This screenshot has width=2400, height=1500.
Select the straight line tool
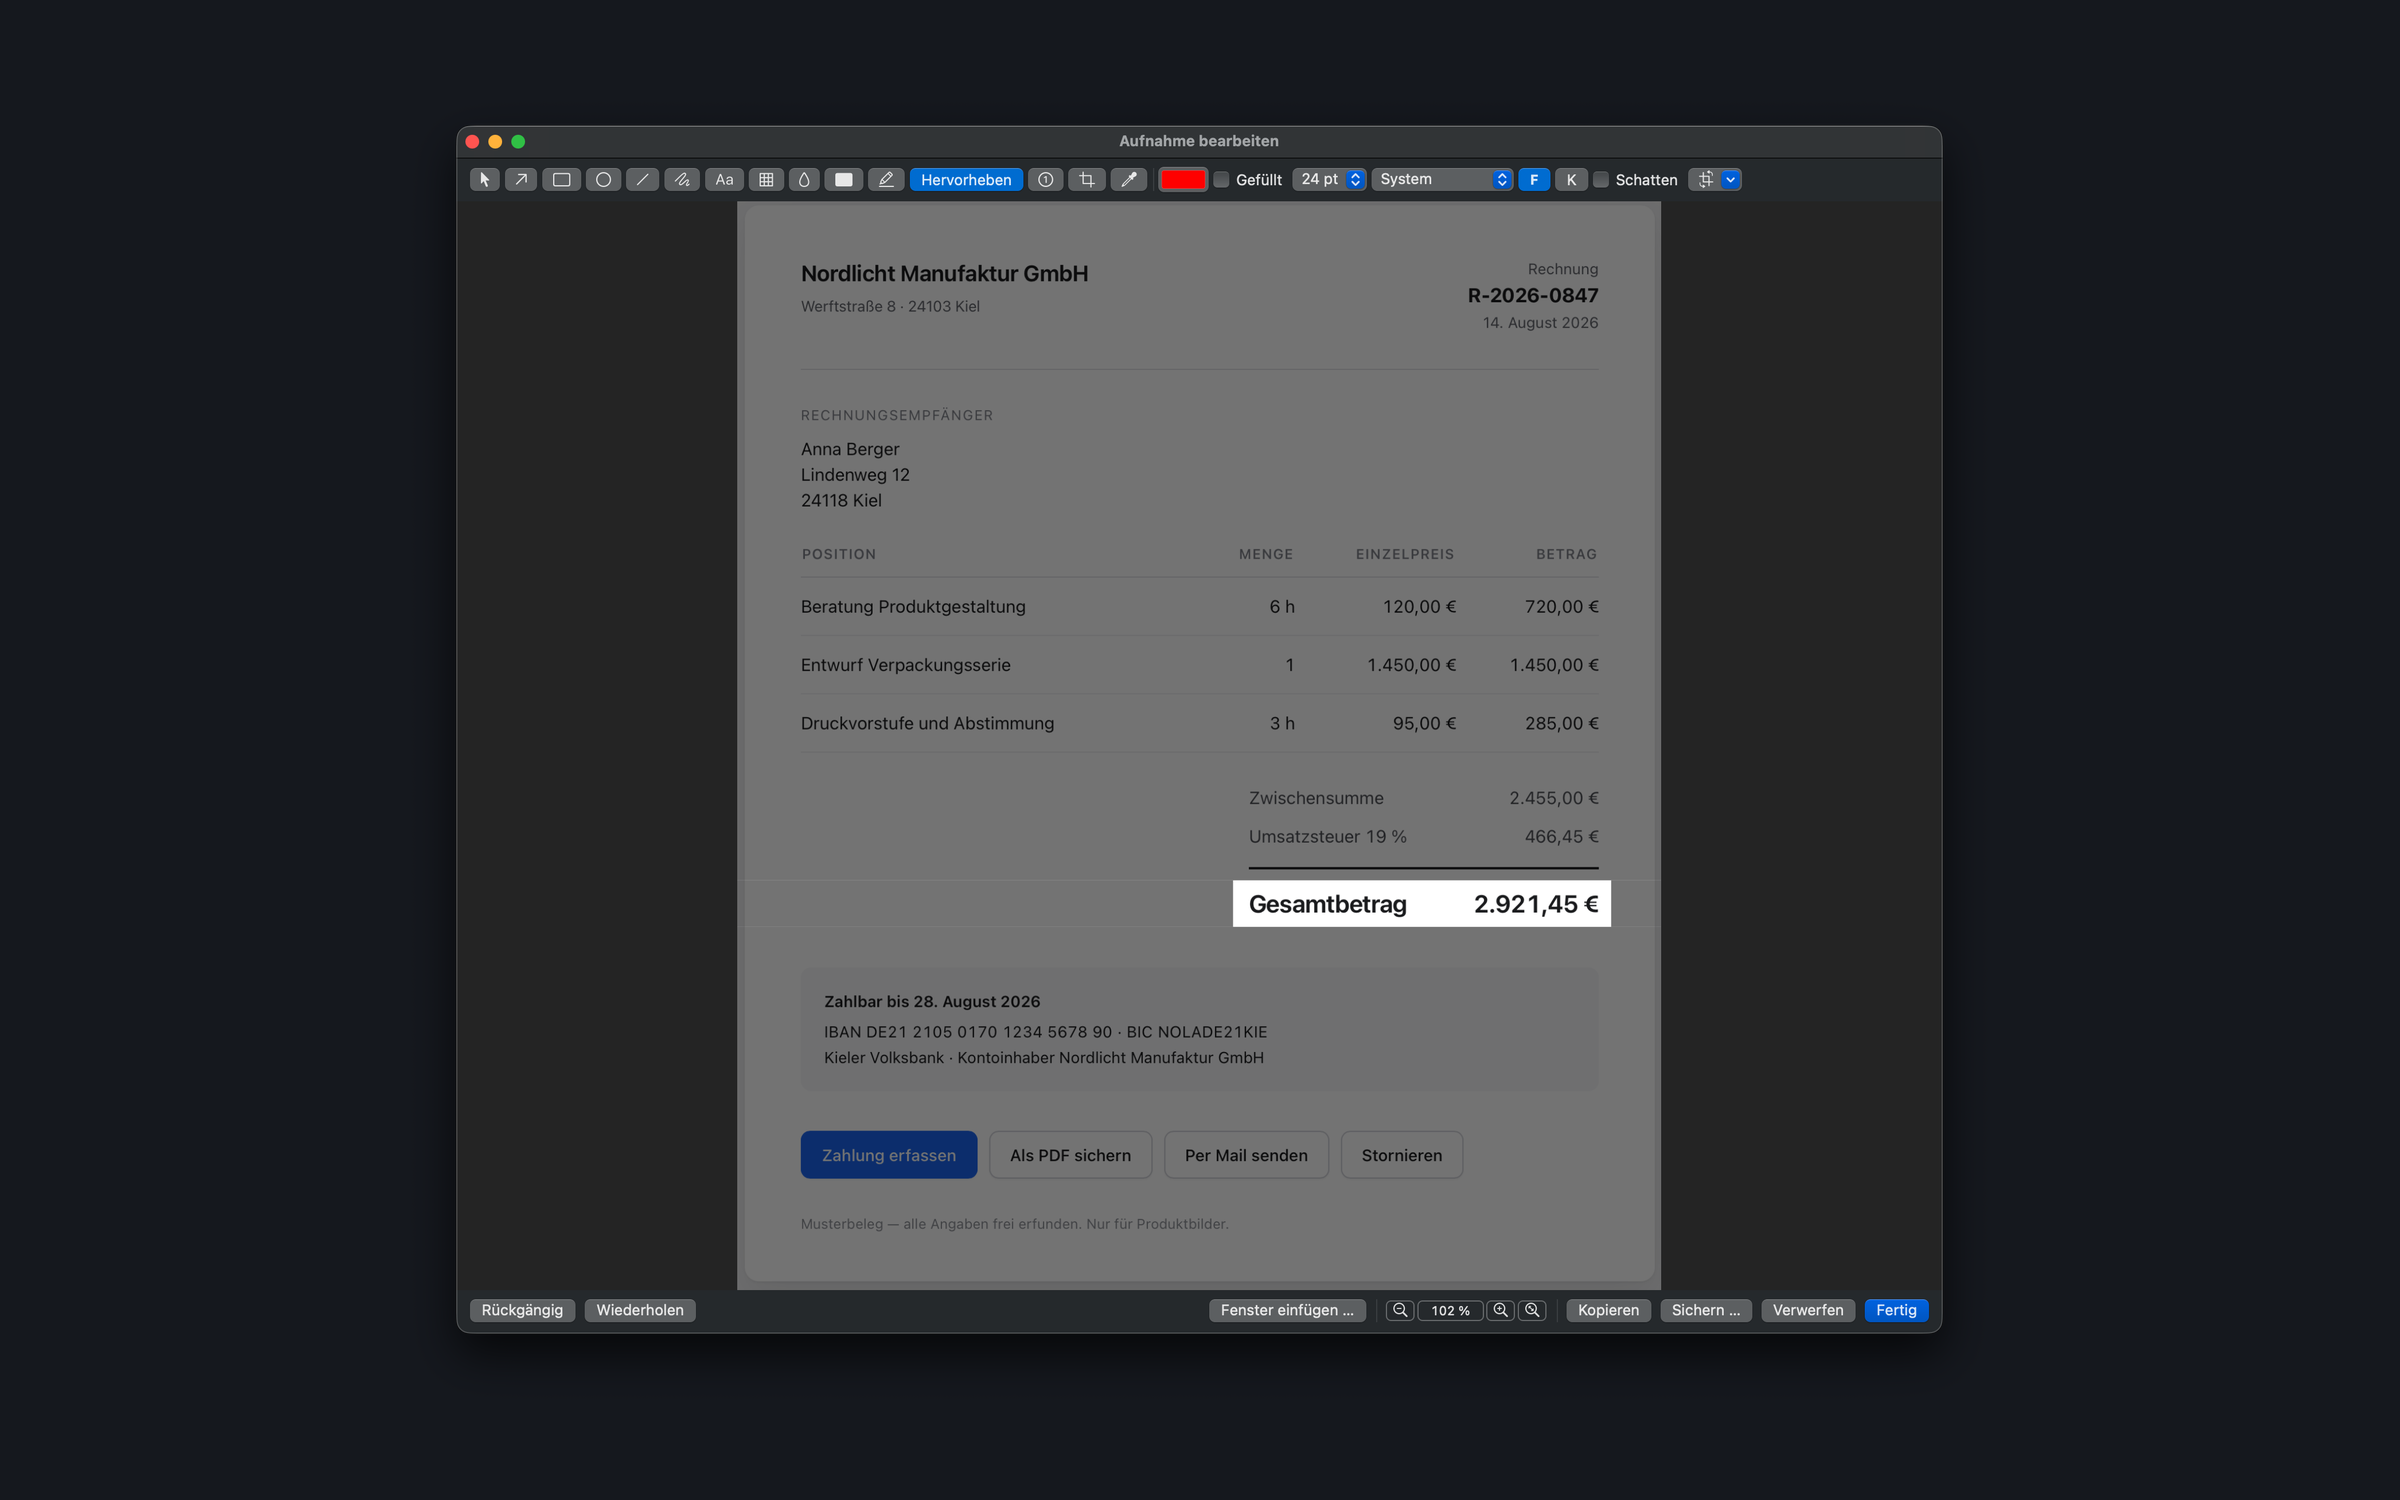click(x=642, y=180)
